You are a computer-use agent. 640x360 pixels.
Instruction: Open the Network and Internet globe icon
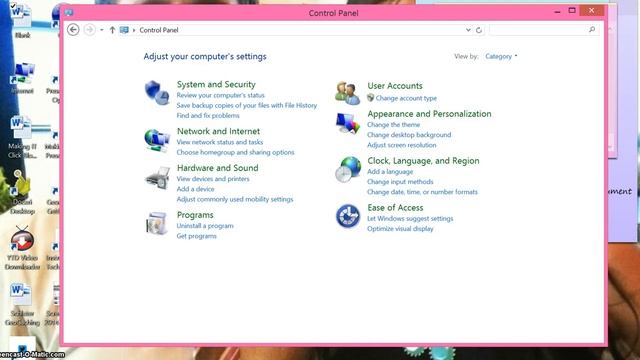point(157,140)
